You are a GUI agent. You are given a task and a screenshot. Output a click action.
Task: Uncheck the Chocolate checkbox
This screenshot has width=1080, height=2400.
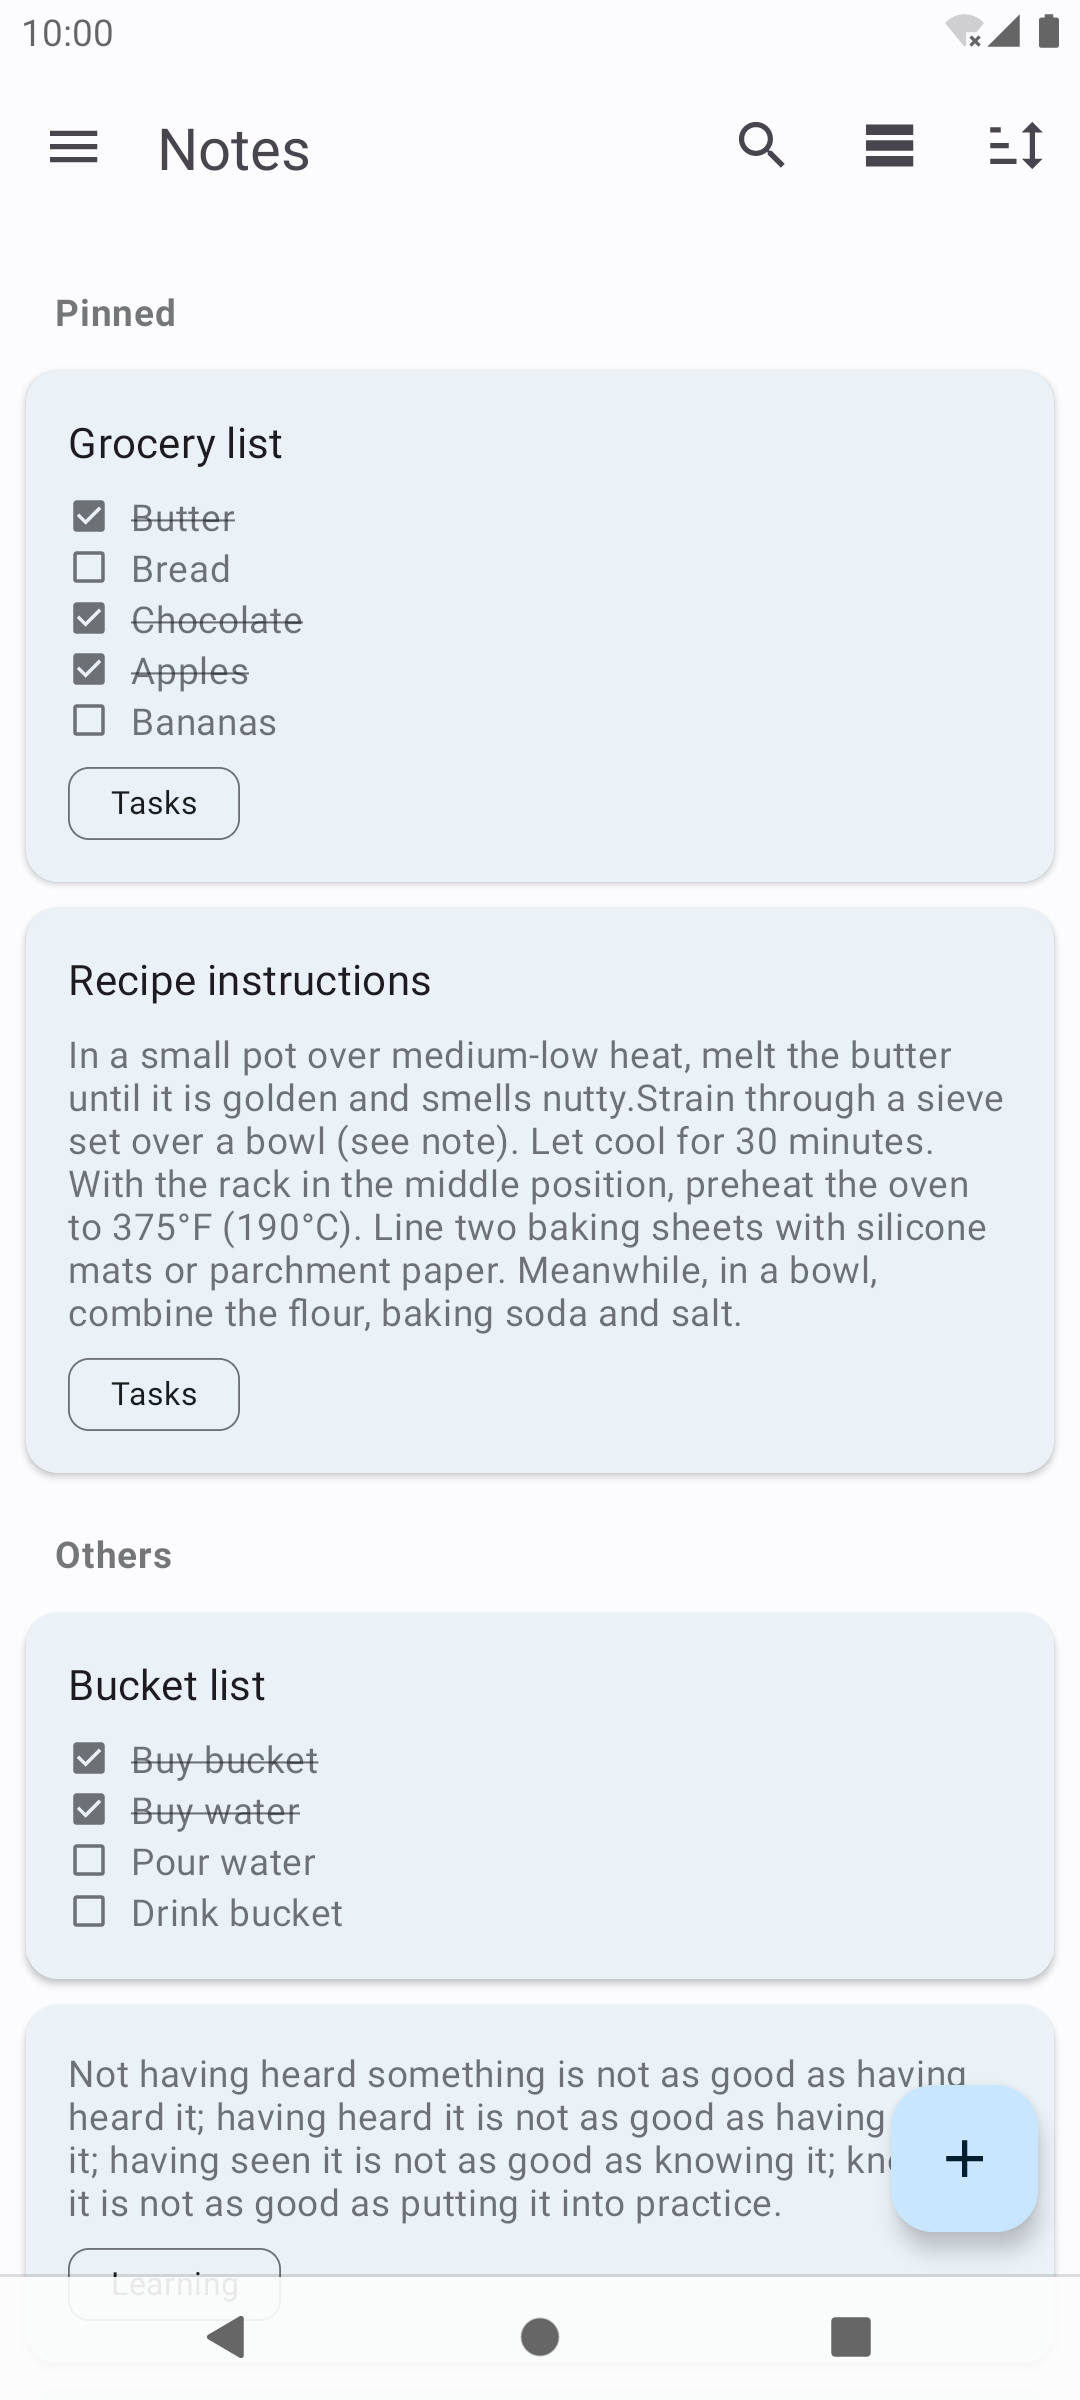click(89, 619)
